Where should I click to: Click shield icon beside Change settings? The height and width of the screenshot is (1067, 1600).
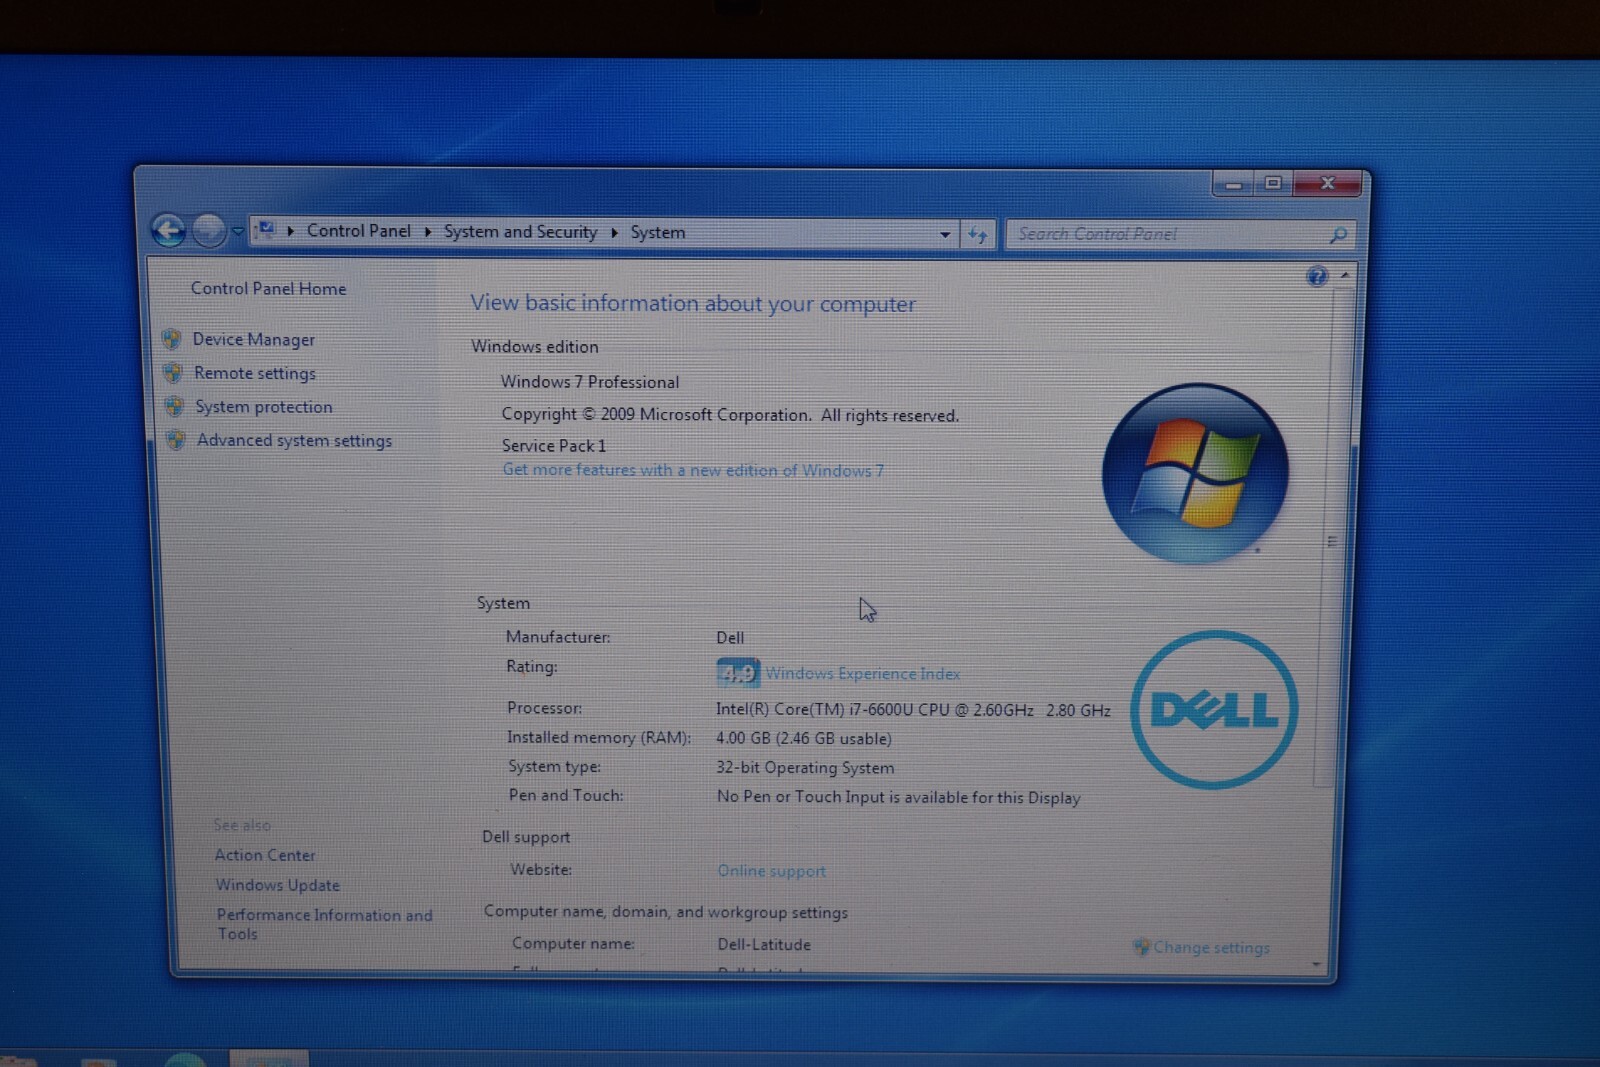(1141, 947)
